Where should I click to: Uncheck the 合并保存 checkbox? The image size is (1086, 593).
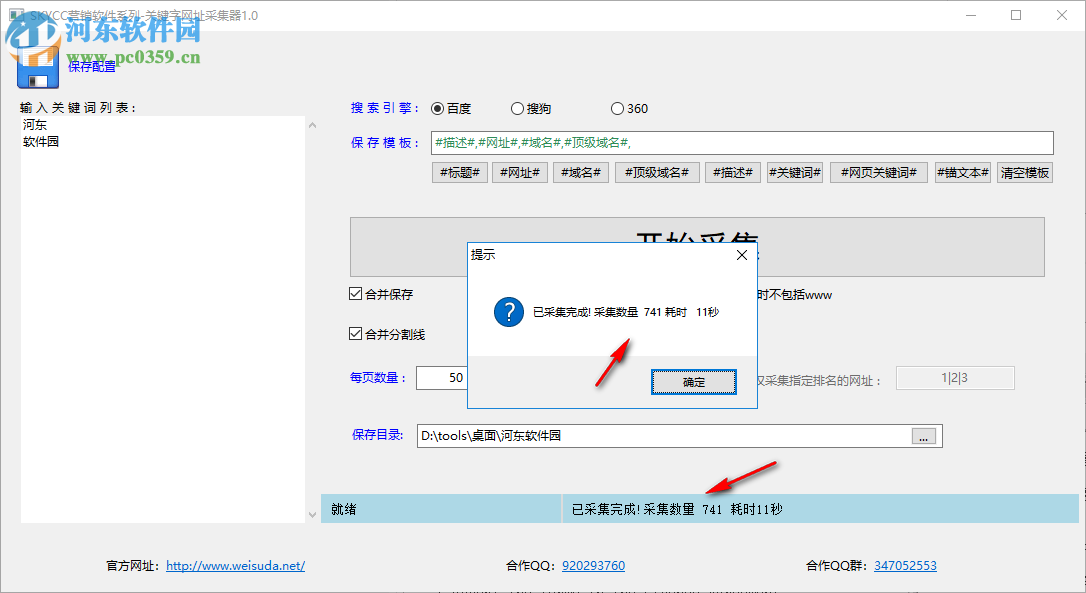pos(356,293)
